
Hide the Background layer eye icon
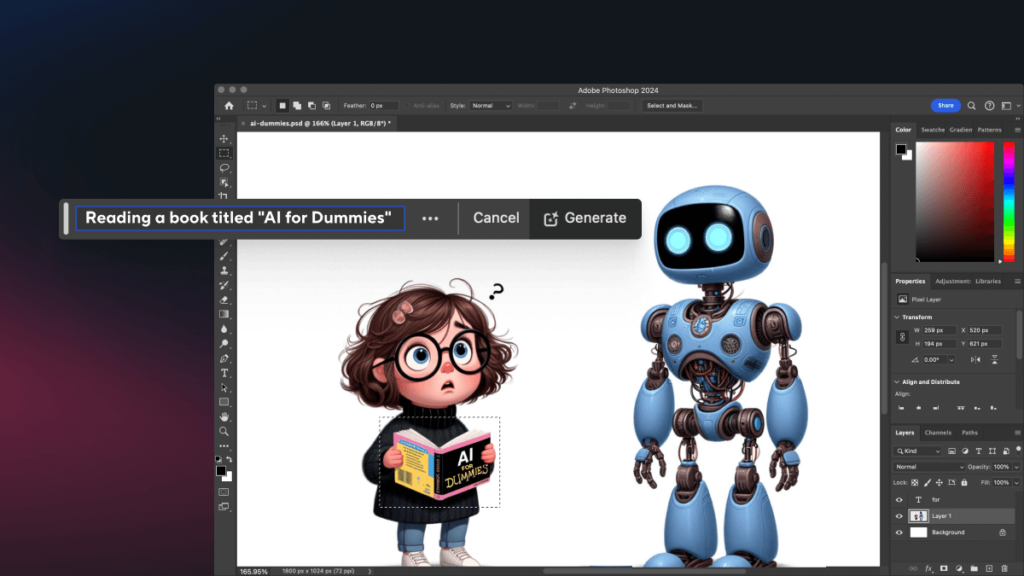(899, 532)
